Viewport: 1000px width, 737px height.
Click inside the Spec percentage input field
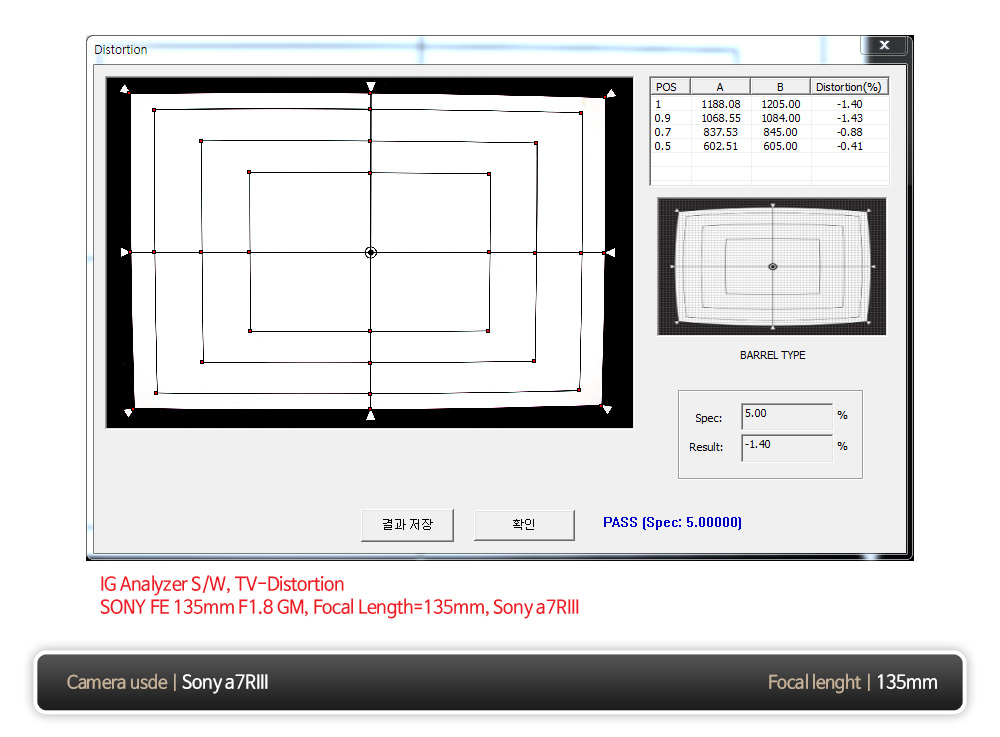tap(786, 417)
